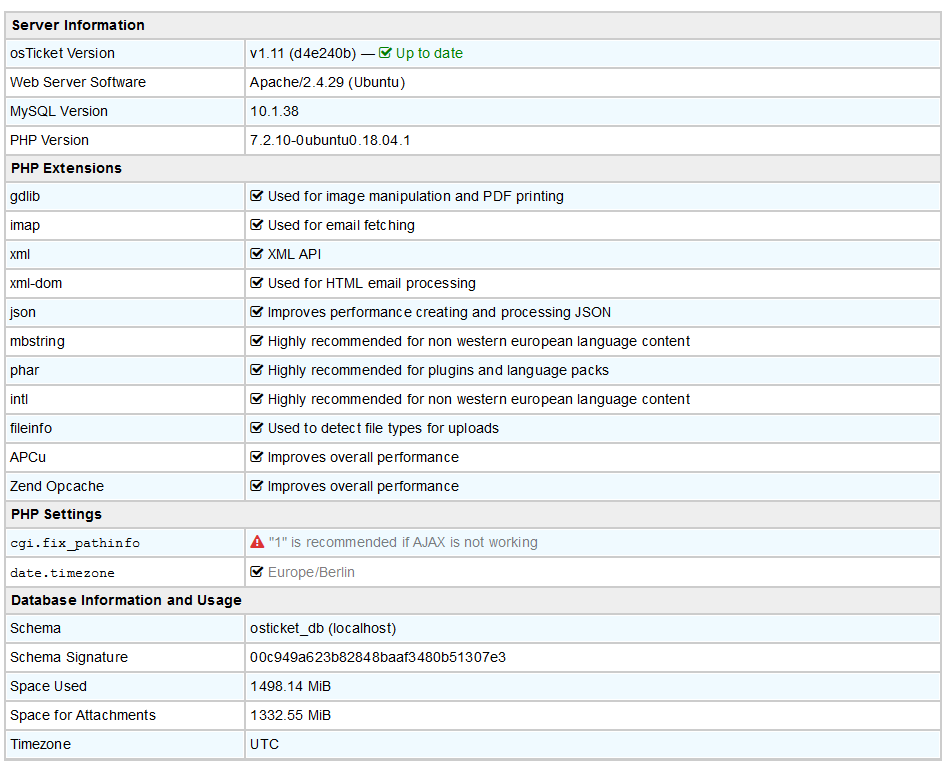Click the green Up to date check icon
The image size is (949, 769).
(385, 54)
